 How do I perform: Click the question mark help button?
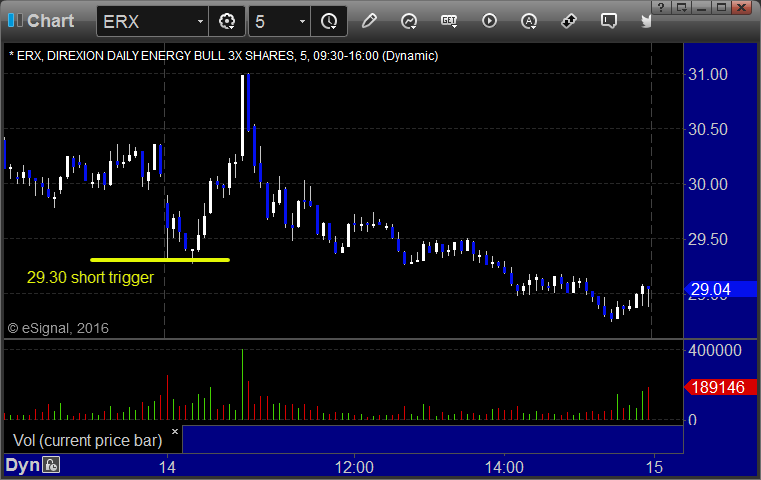tap(661, 7)
